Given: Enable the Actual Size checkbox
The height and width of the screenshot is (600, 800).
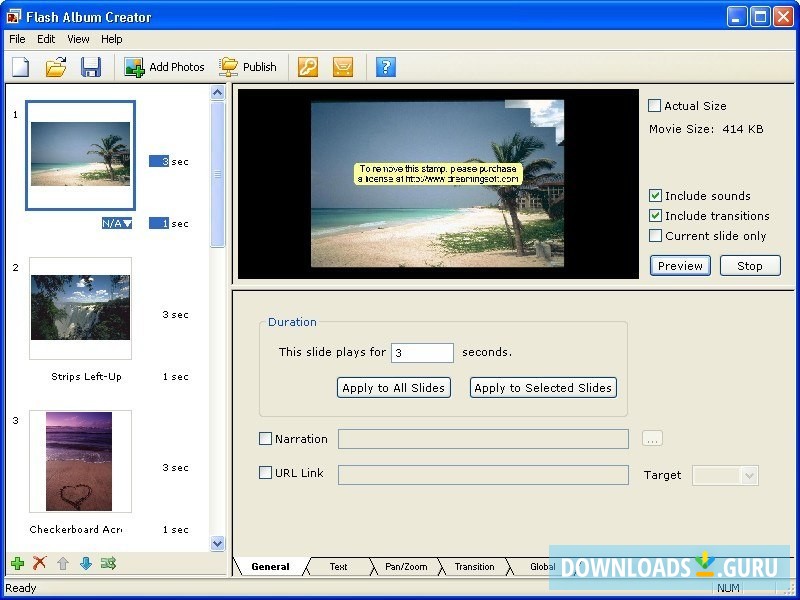Looking at the screenshot, I should tap(655, 105).
